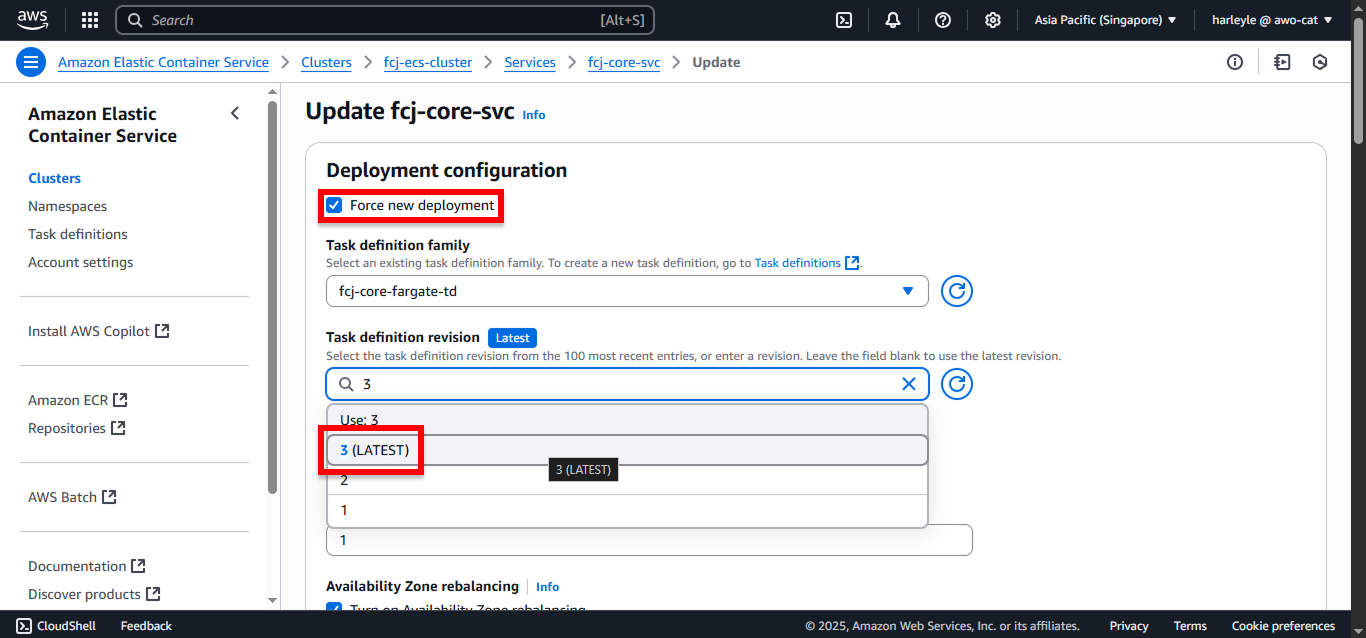Open the AWS home logo
The image size is (1366, 638).
coord(32,20)
